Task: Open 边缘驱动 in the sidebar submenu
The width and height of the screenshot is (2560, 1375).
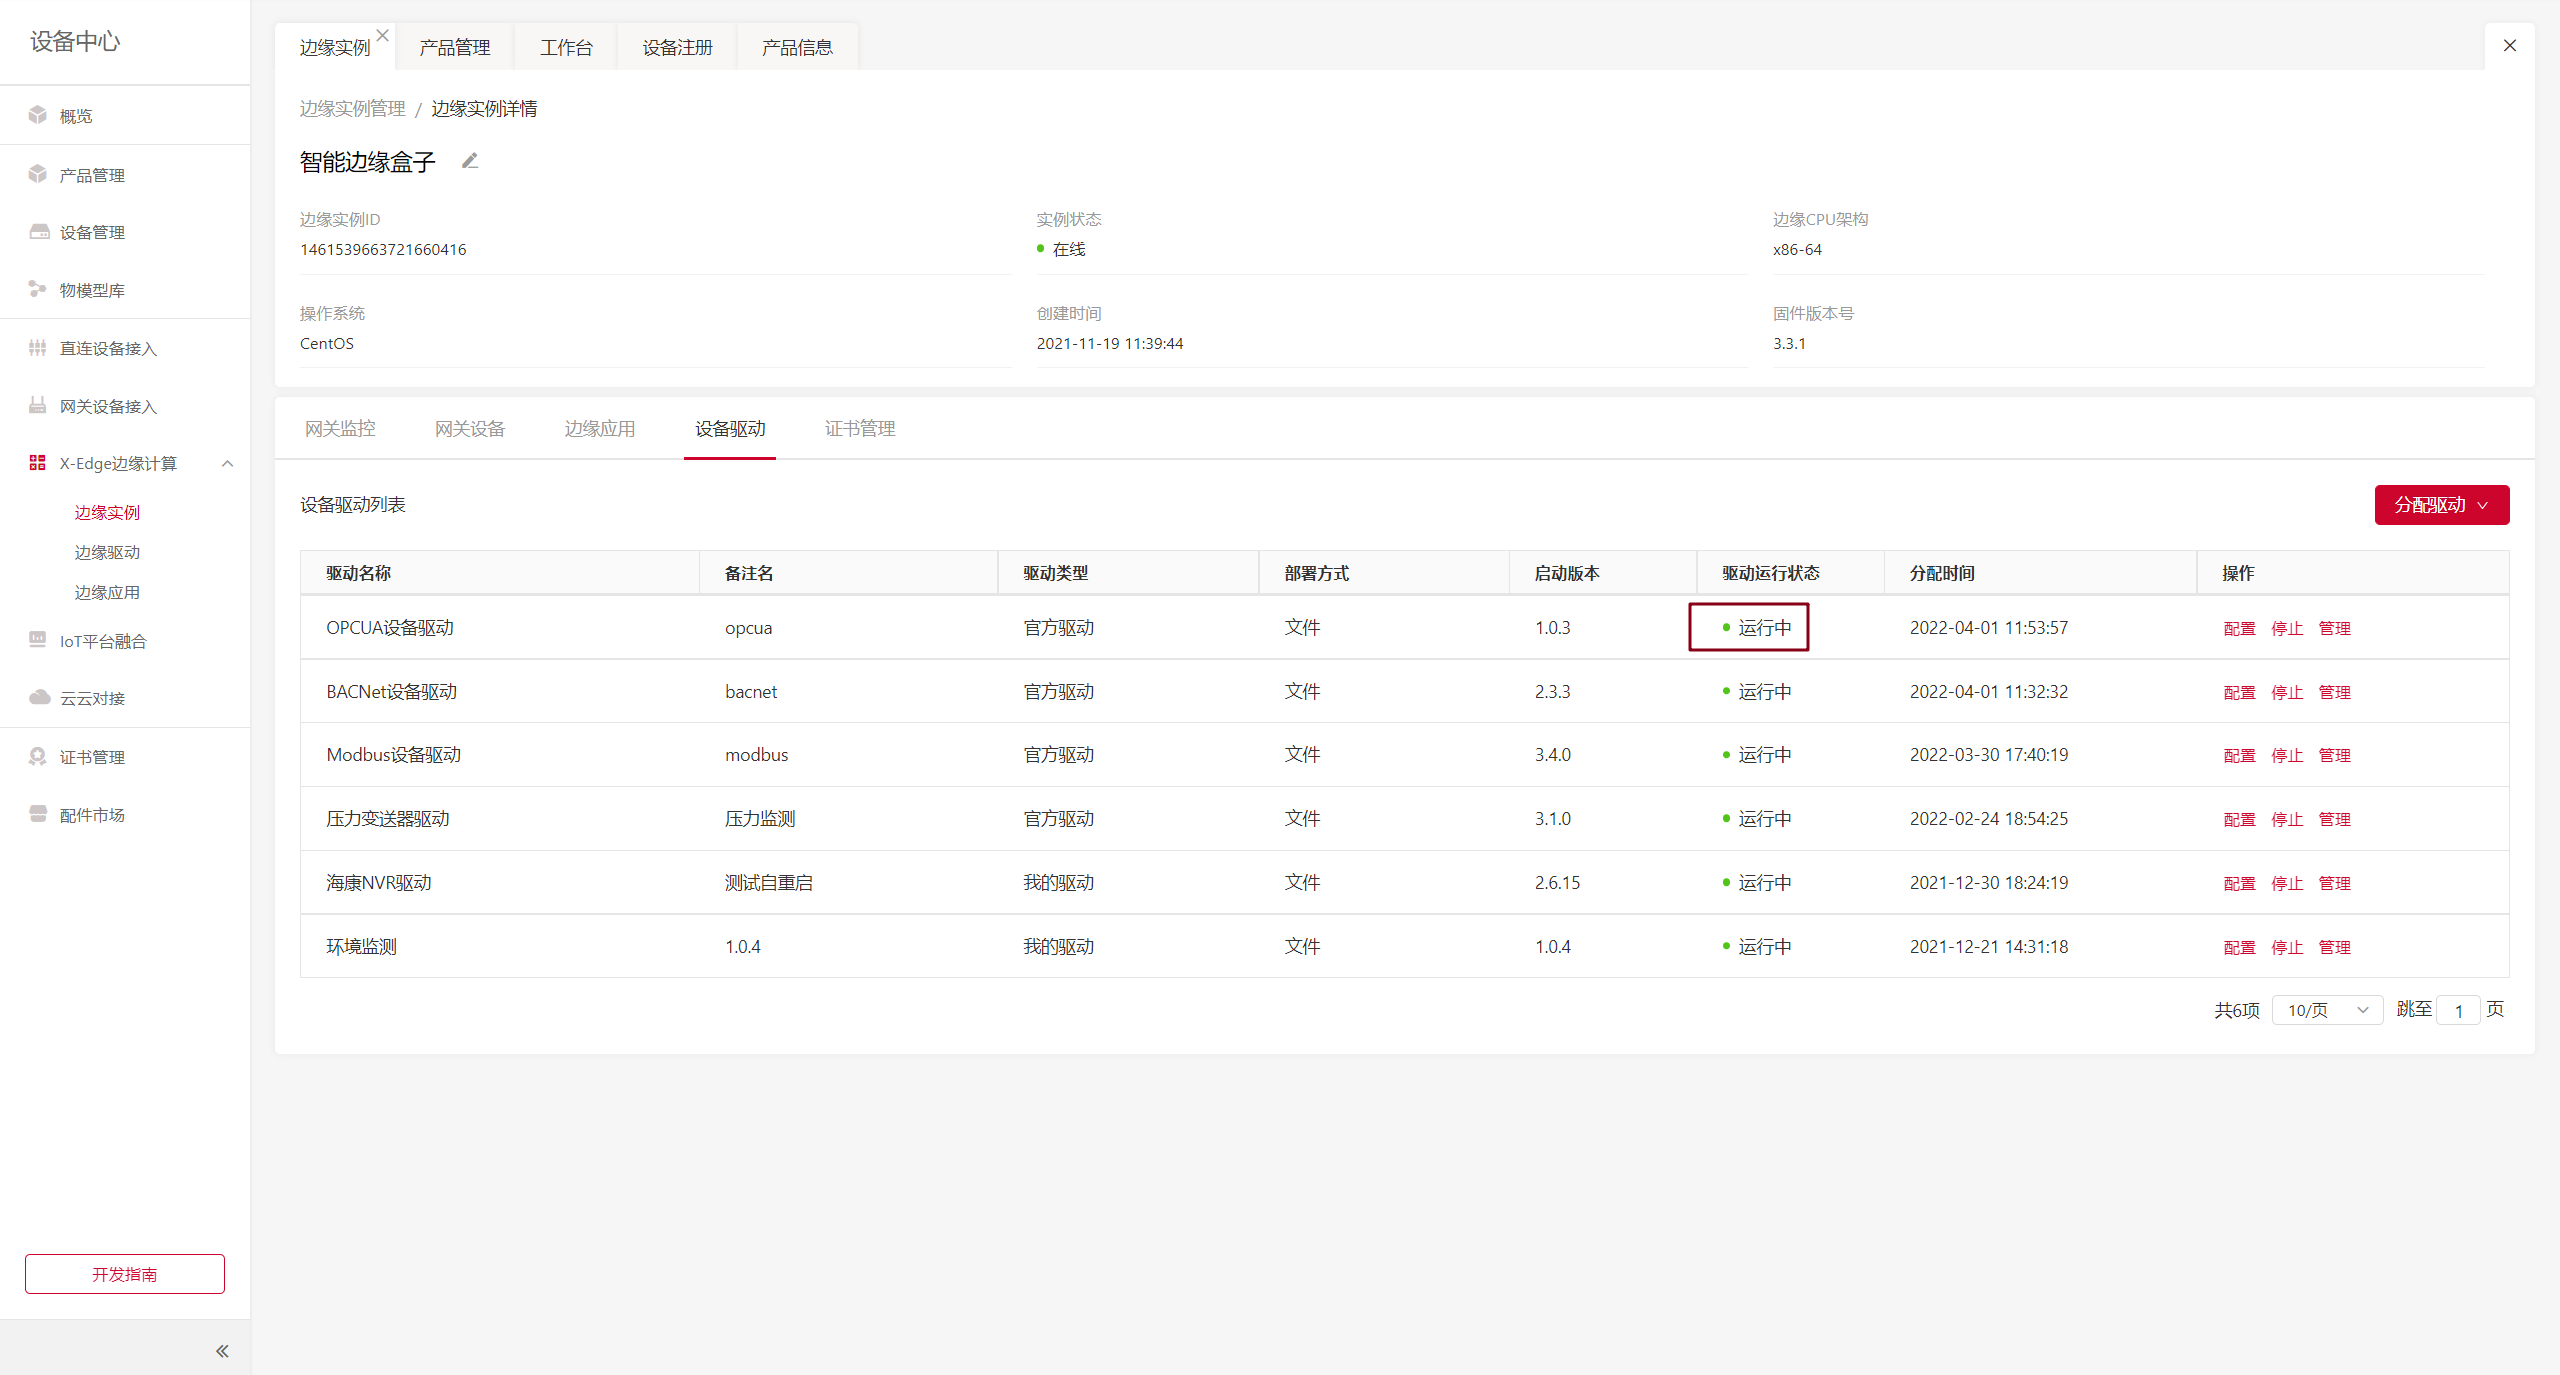Action: (107, 552)
